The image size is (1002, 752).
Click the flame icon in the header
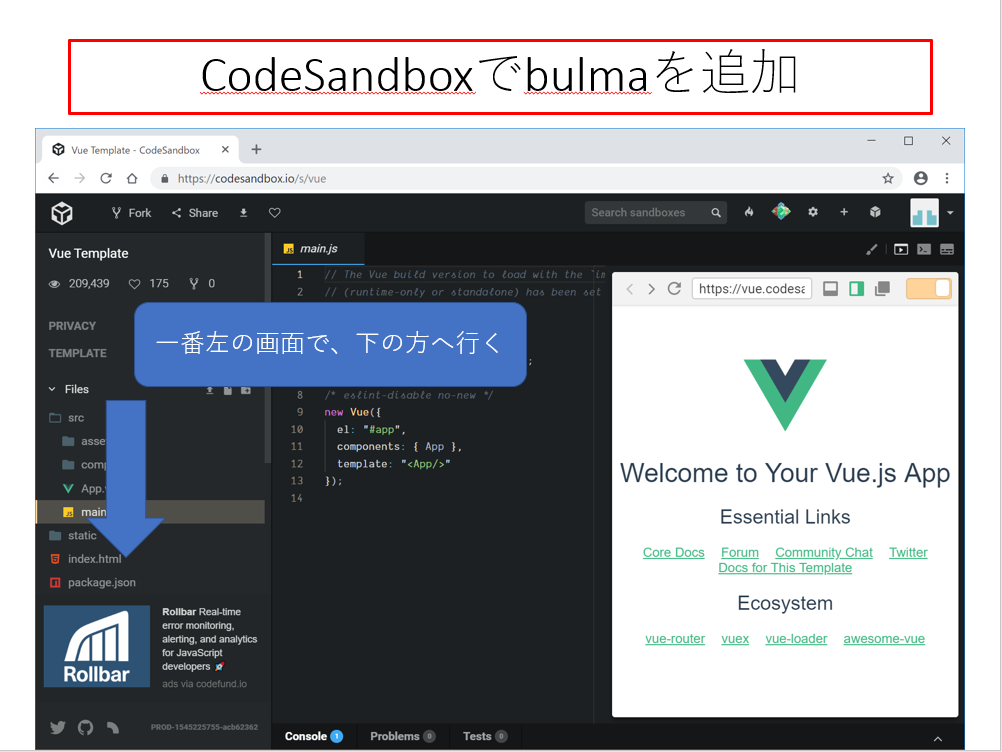[x=749, y=212]
